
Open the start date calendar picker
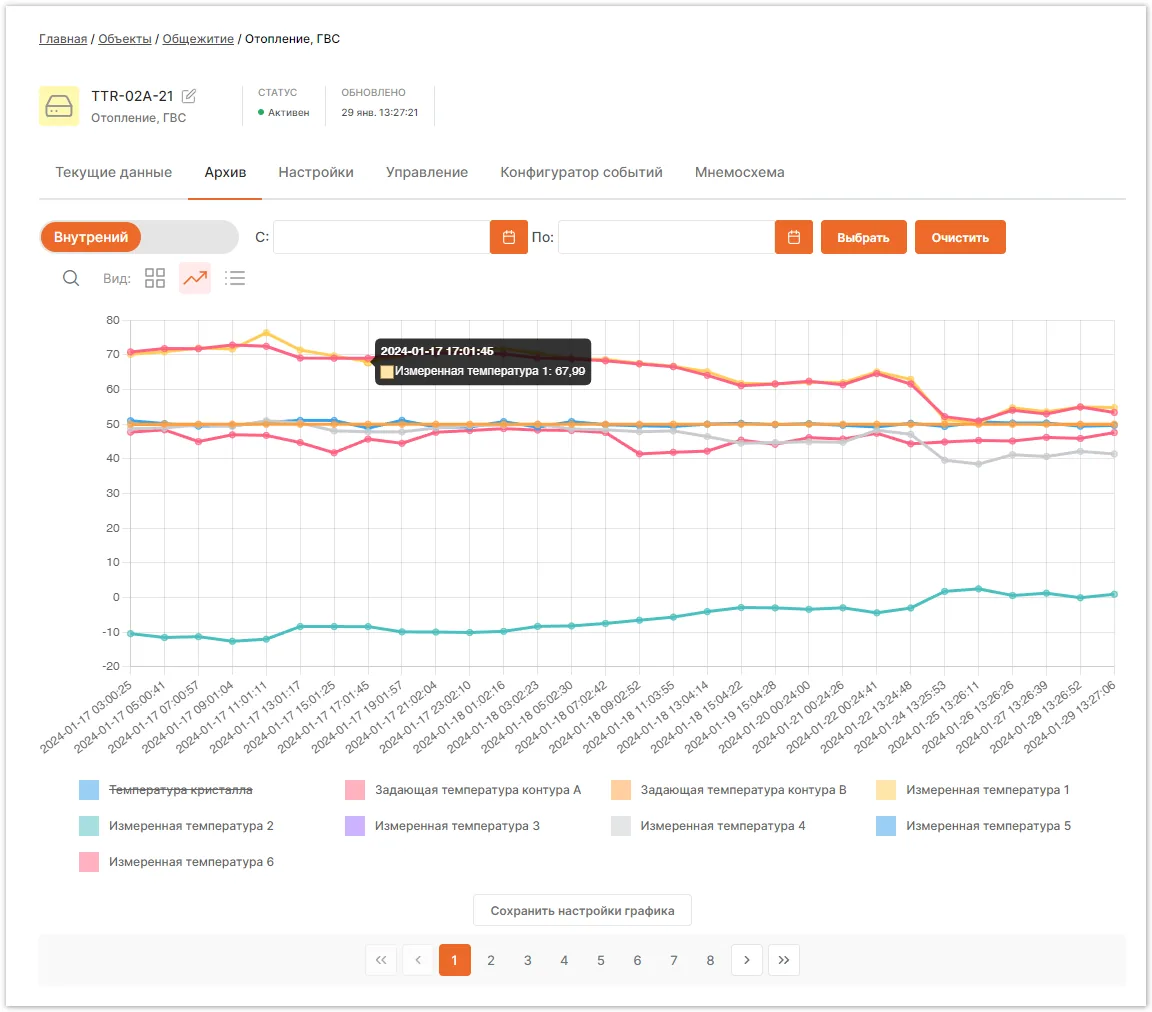coord(508,237)
